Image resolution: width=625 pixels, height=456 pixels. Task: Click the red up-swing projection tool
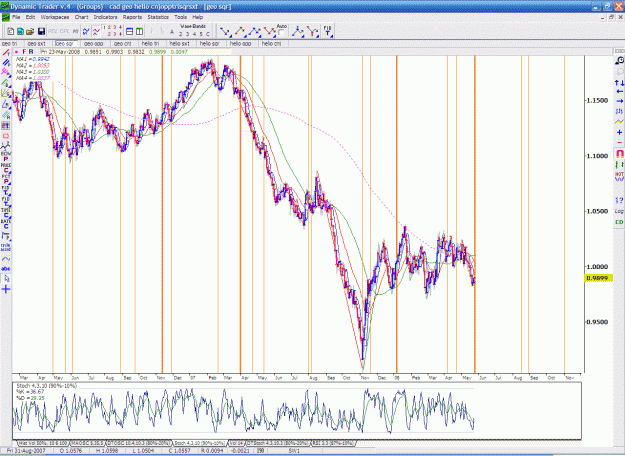click(240, 31)
